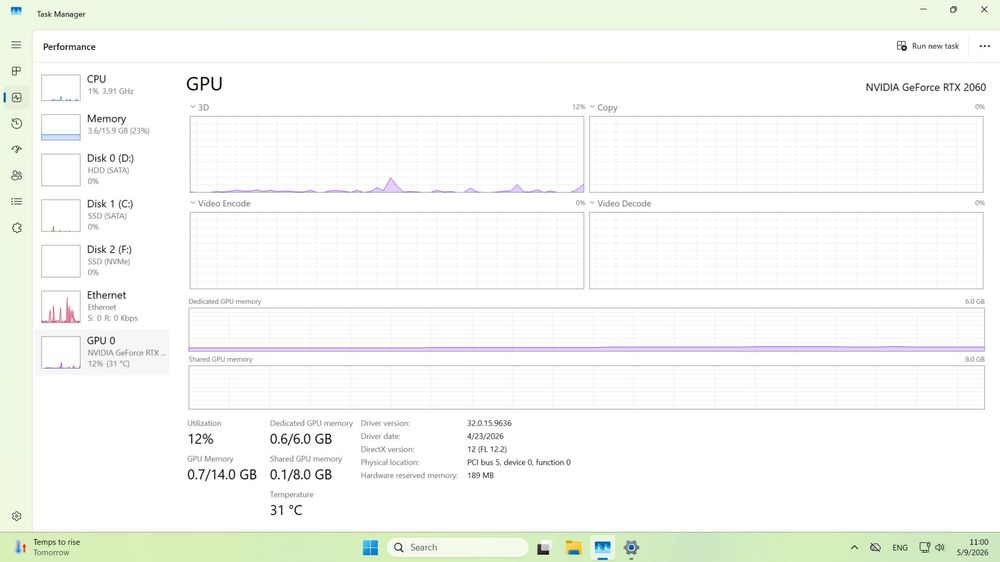The width and height of the screenshot is (1000, 562).
Task: Click the Dedicated GPU memory graph
Action: 586,330
